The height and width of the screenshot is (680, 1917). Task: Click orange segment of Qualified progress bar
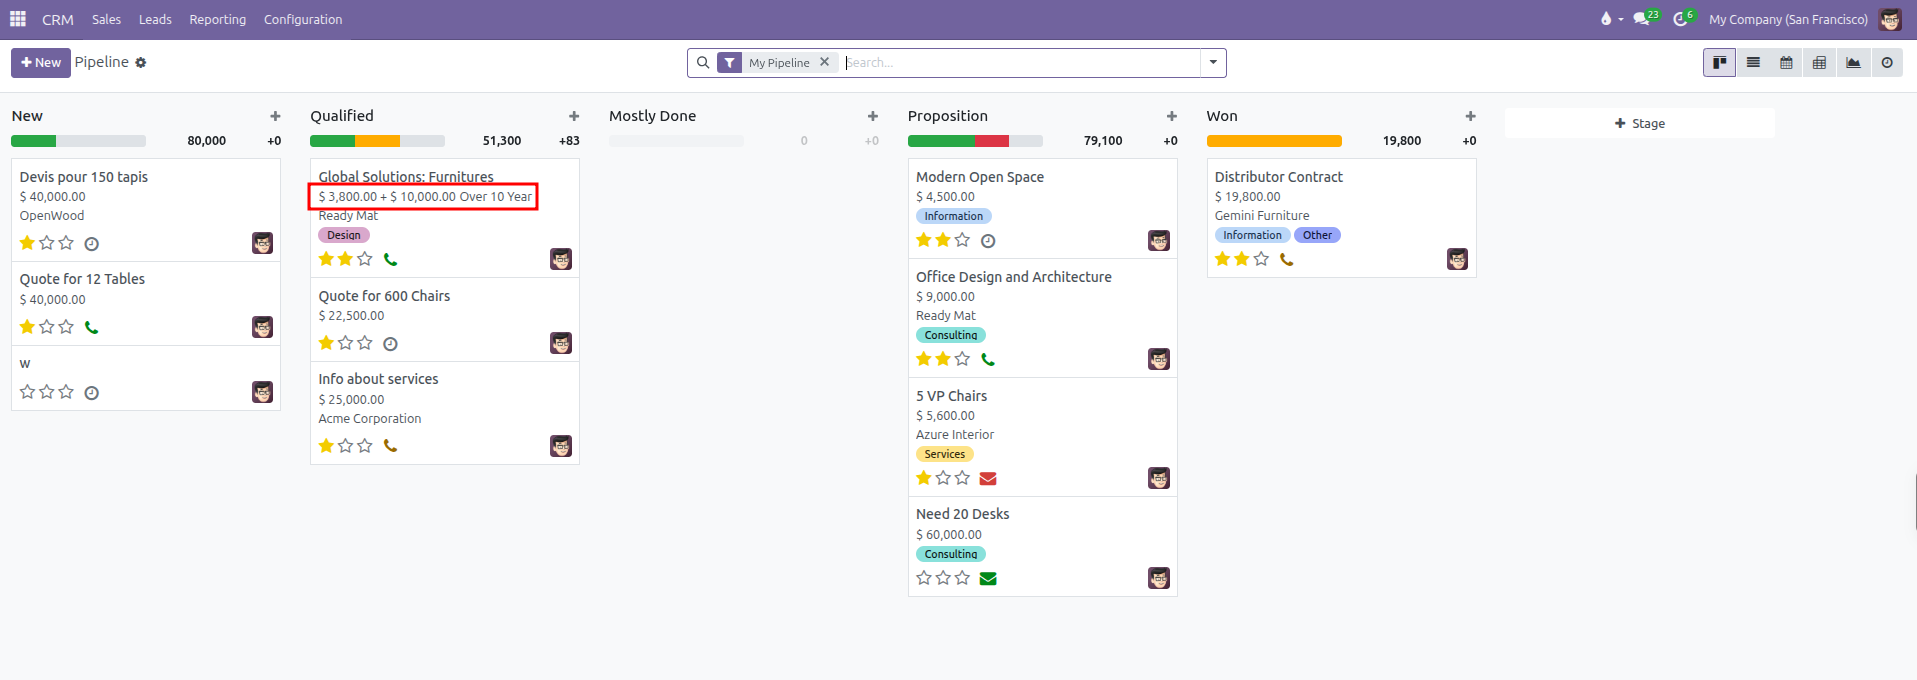377,141
